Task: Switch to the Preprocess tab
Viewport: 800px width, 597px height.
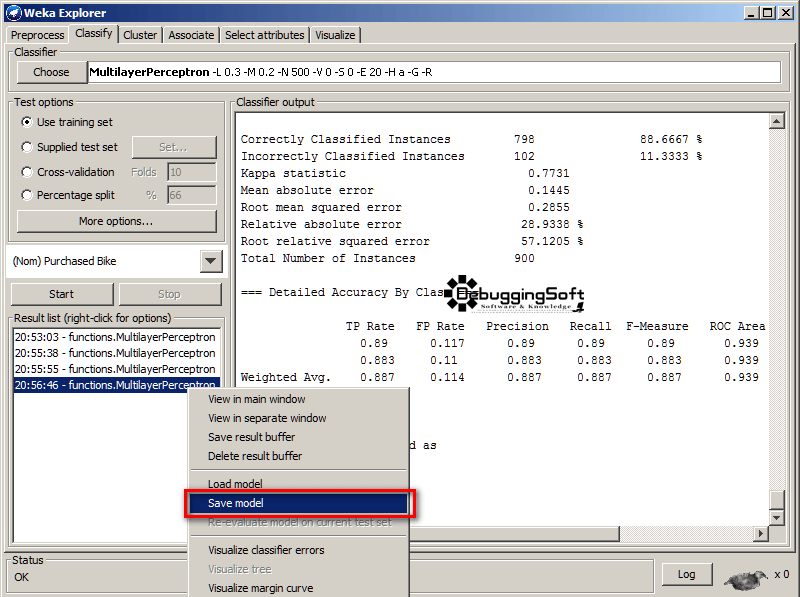Action: coord(37,35)
